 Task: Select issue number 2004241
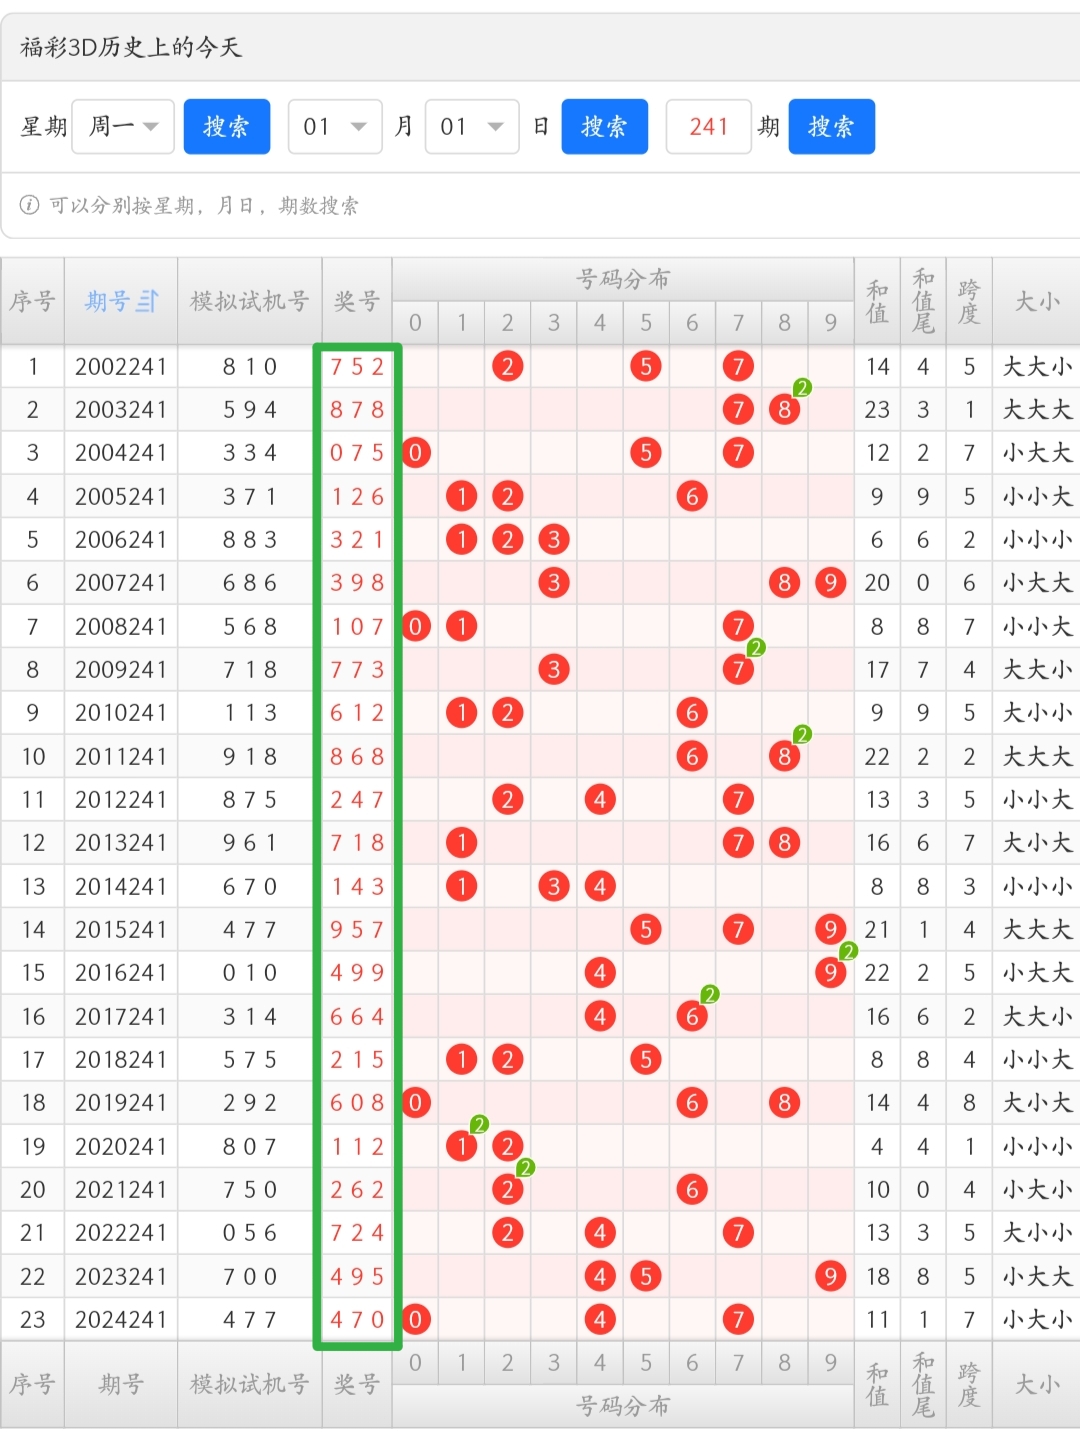tap(121, 453)
